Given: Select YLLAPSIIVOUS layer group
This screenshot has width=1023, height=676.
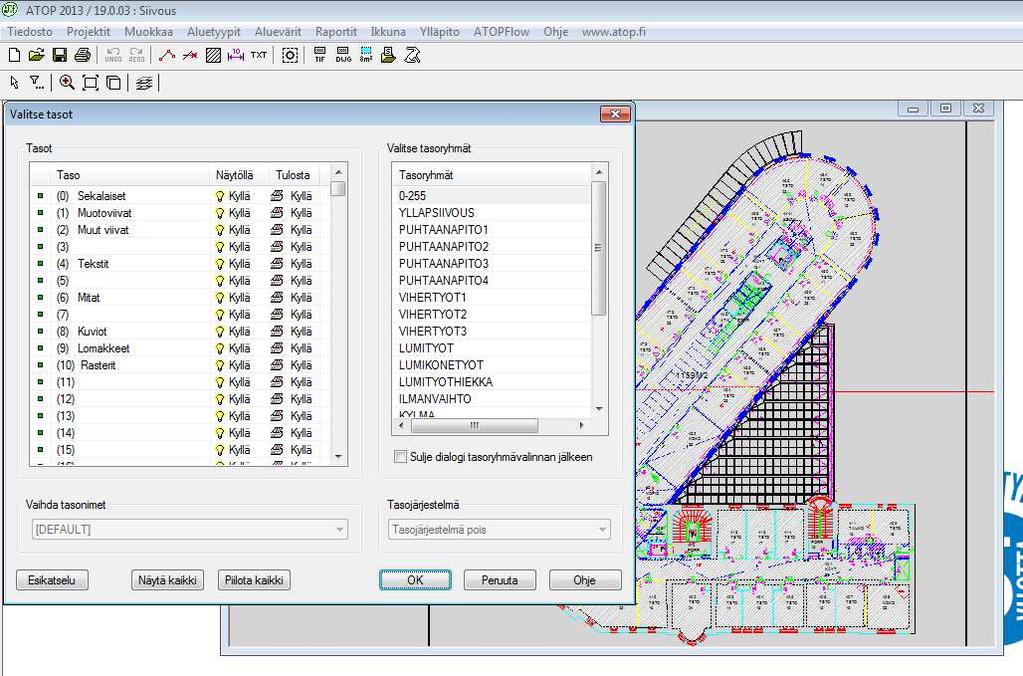Looking at the screenshot, I should click(x=492, y=213).
